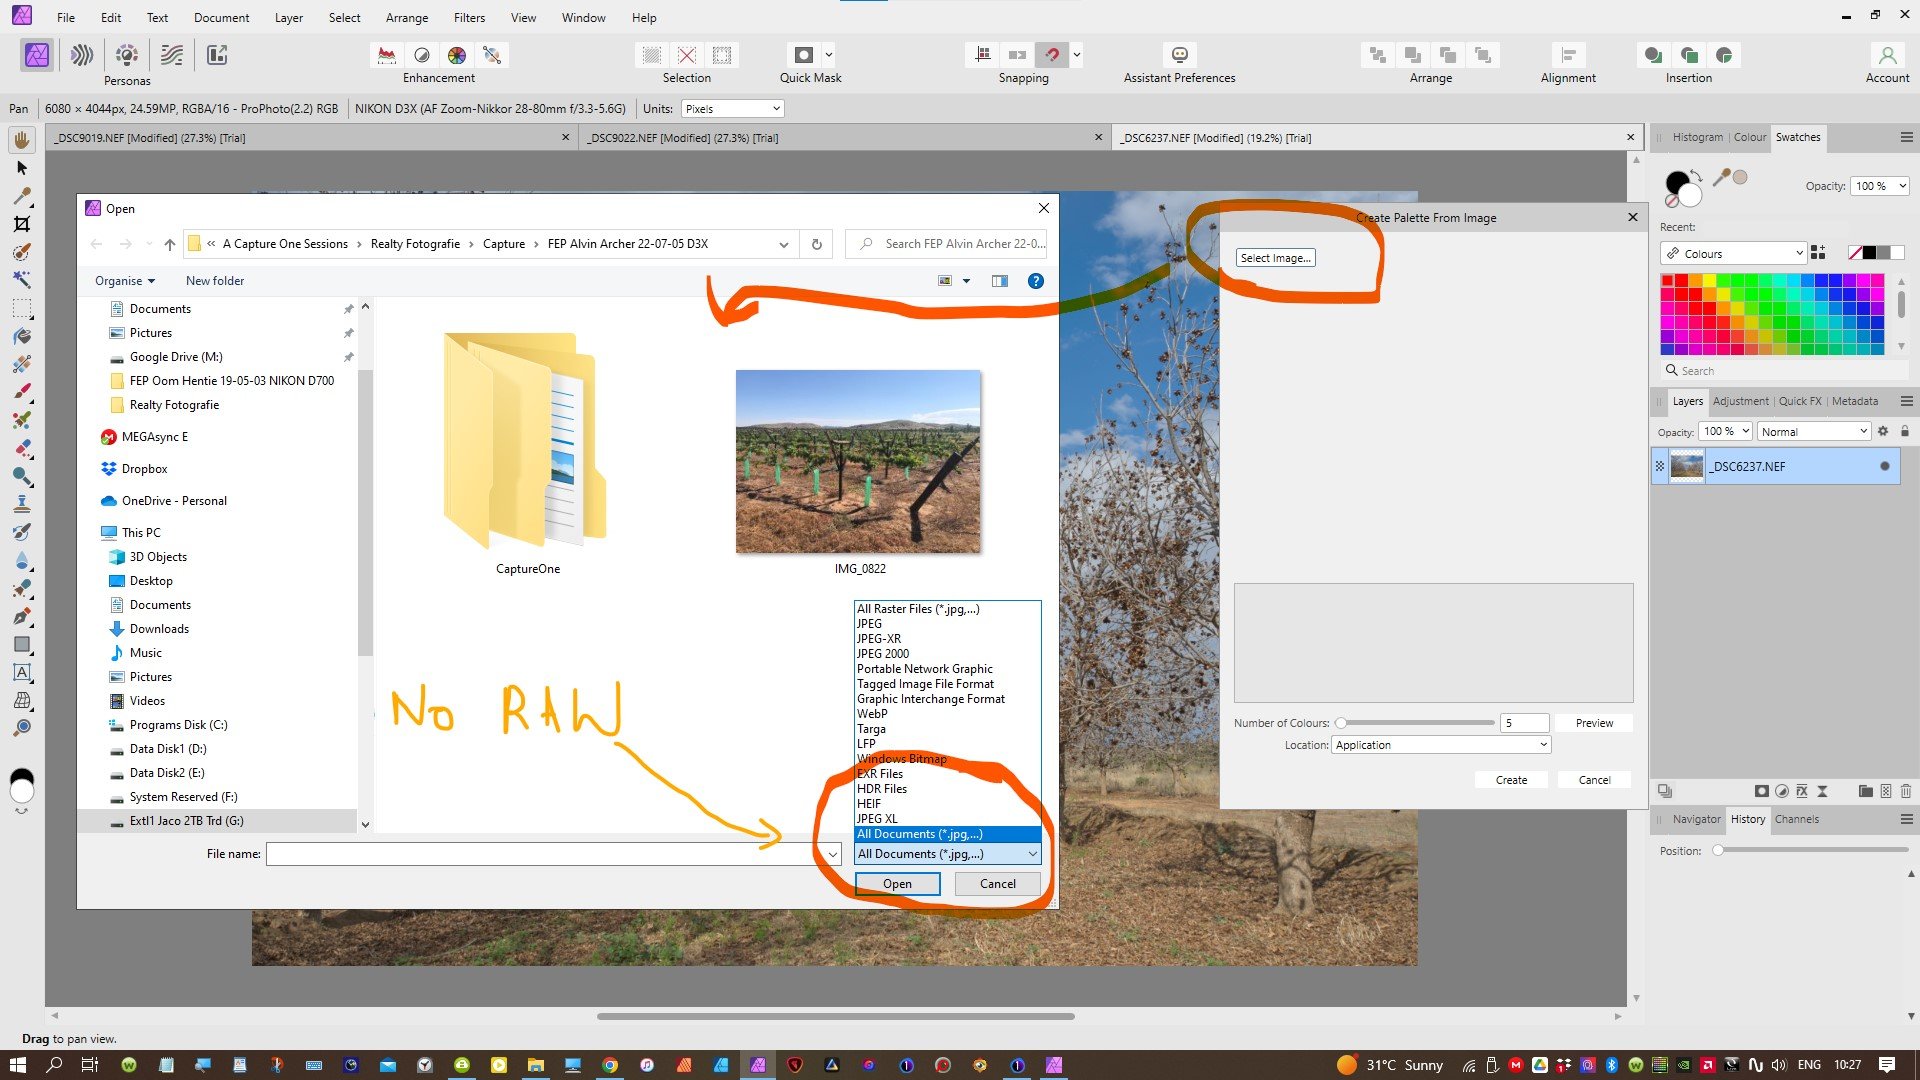Select the Text tool in the tools panel
Image resolution: width=1920 pixels, height=1080 pixels.
coord(22,672)
